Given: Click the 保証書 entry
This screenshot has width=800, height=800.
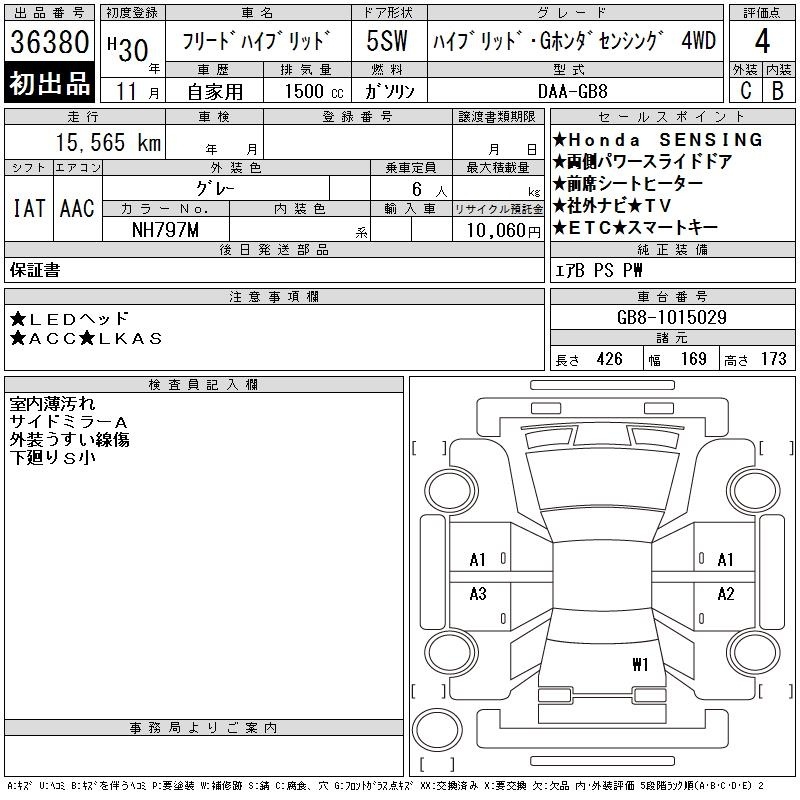Looking at the screenshot, I should pos(35,270).
